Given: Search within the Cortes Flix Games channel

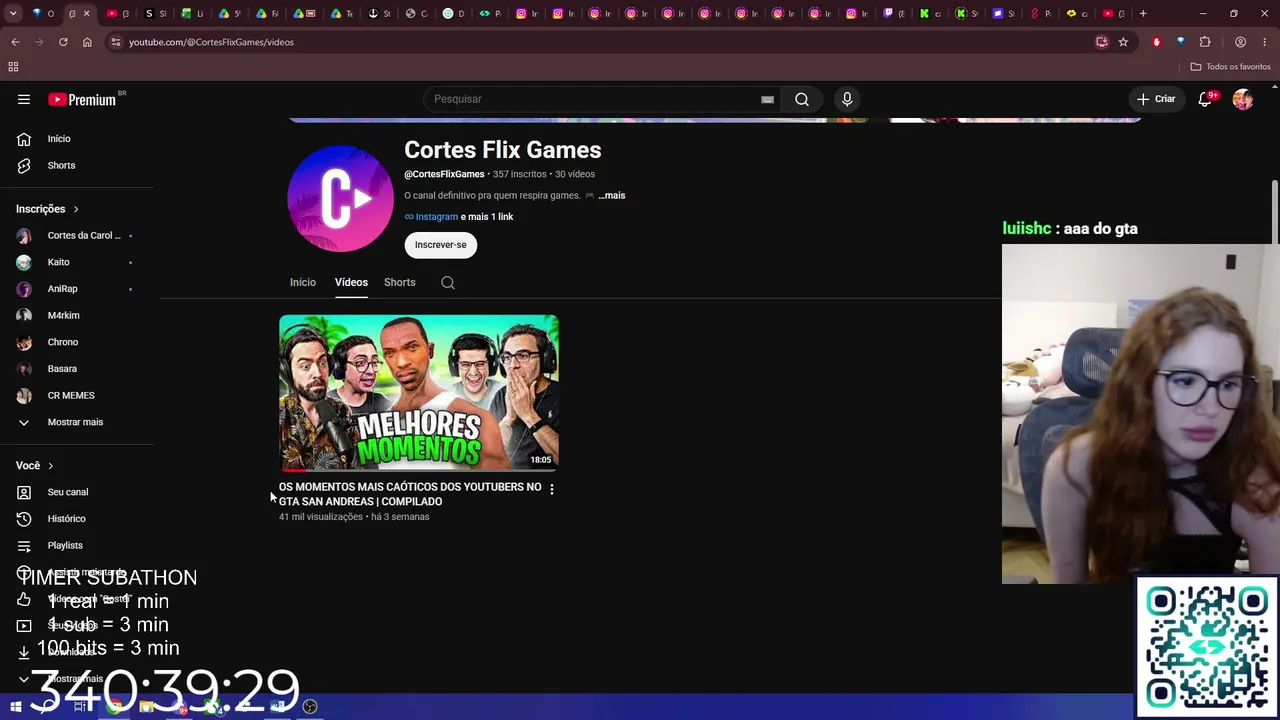Looking at the screenshot, I should pos(448,283).
